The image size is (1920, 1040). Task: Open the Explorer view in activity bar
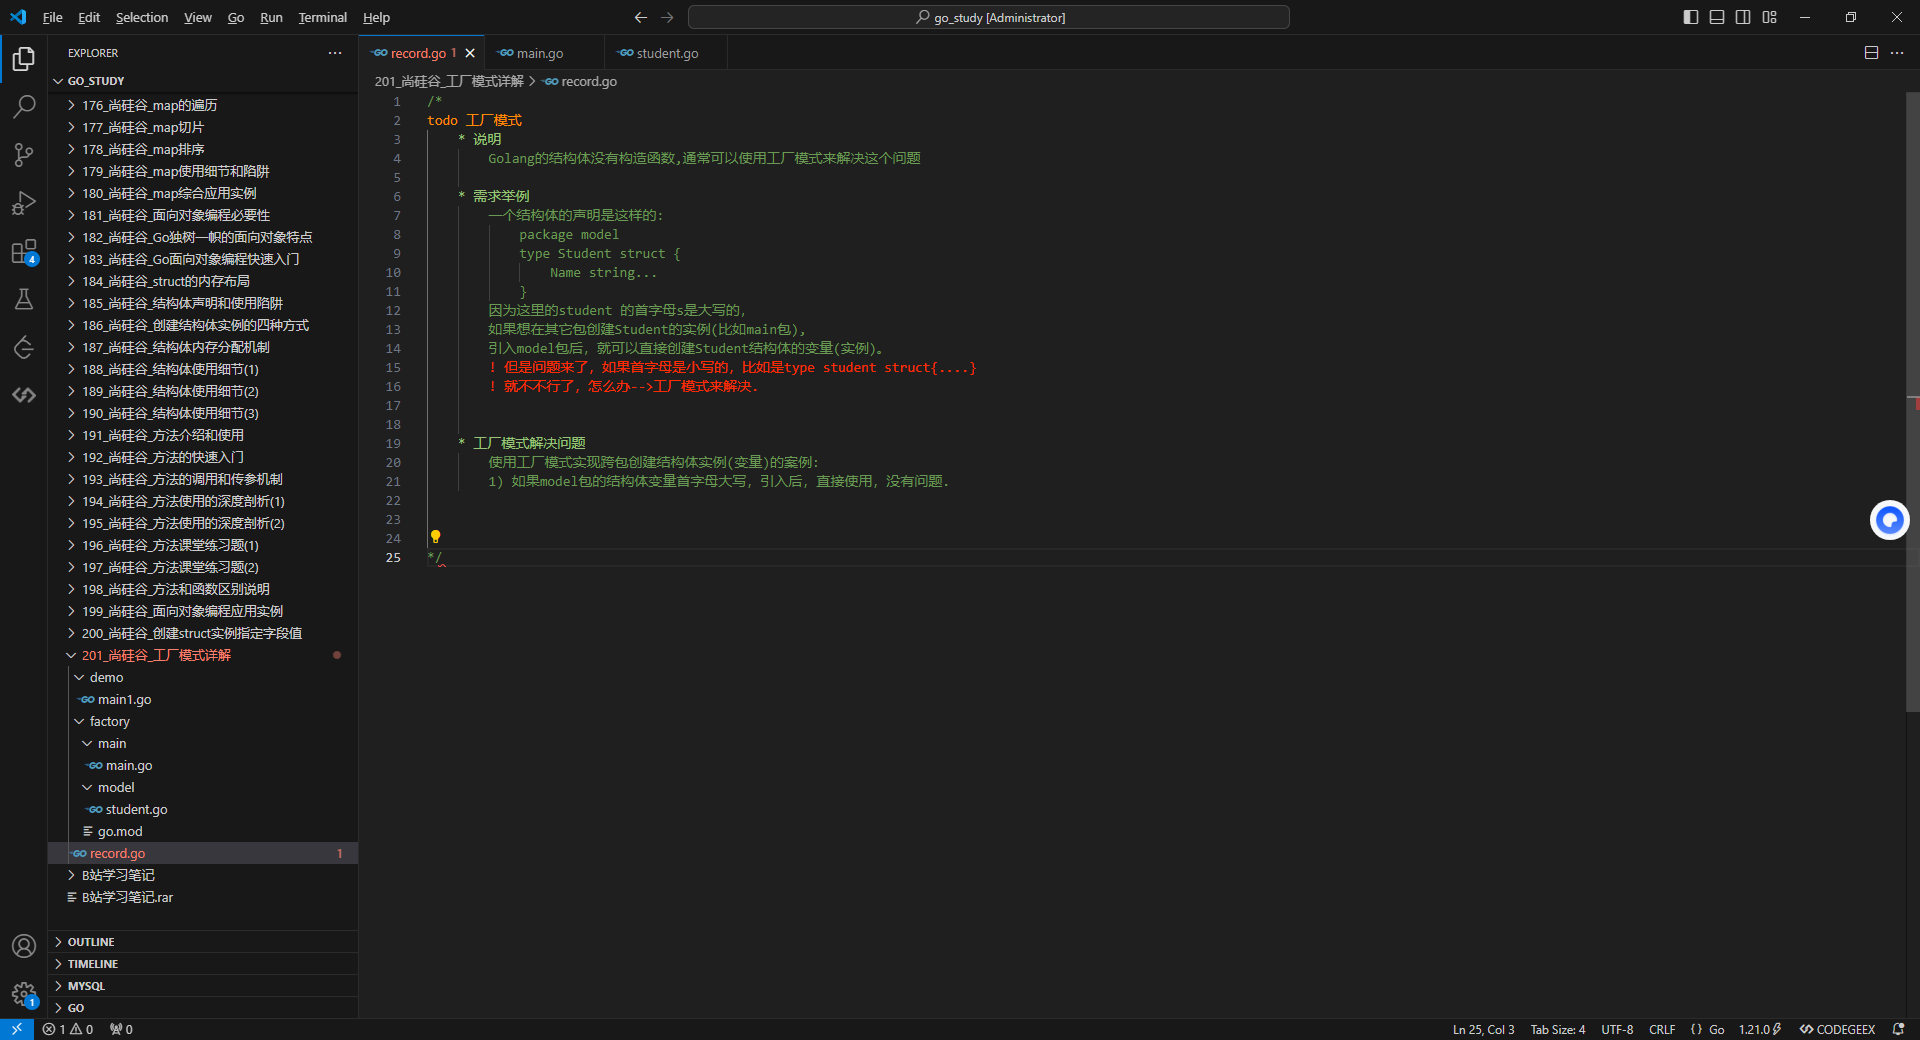coord(24,59)
